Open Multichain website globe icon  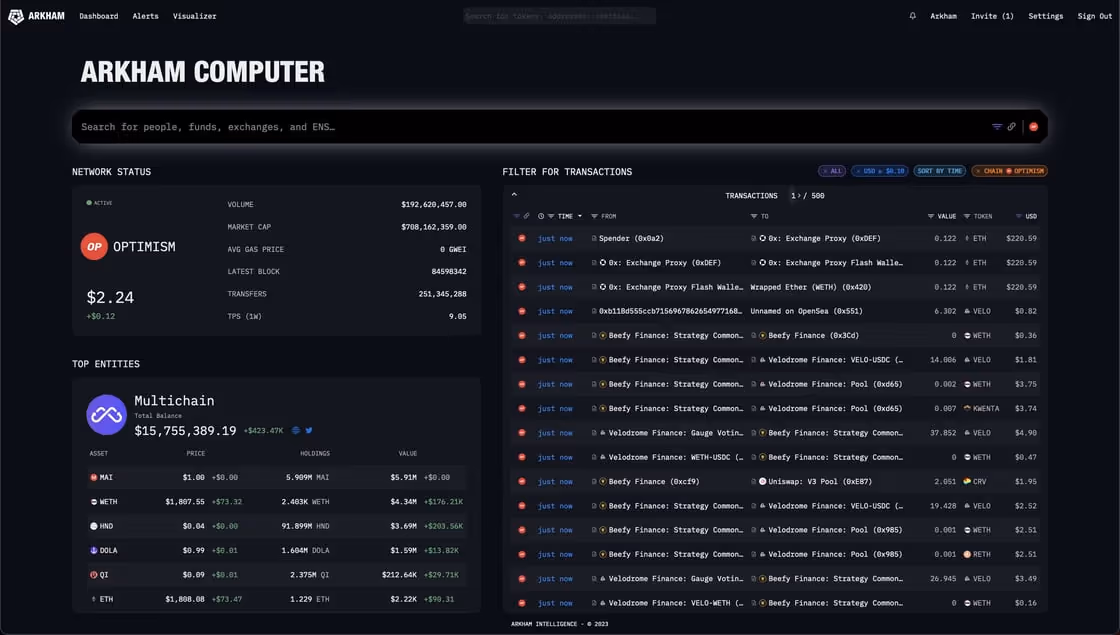click(296, 430)
